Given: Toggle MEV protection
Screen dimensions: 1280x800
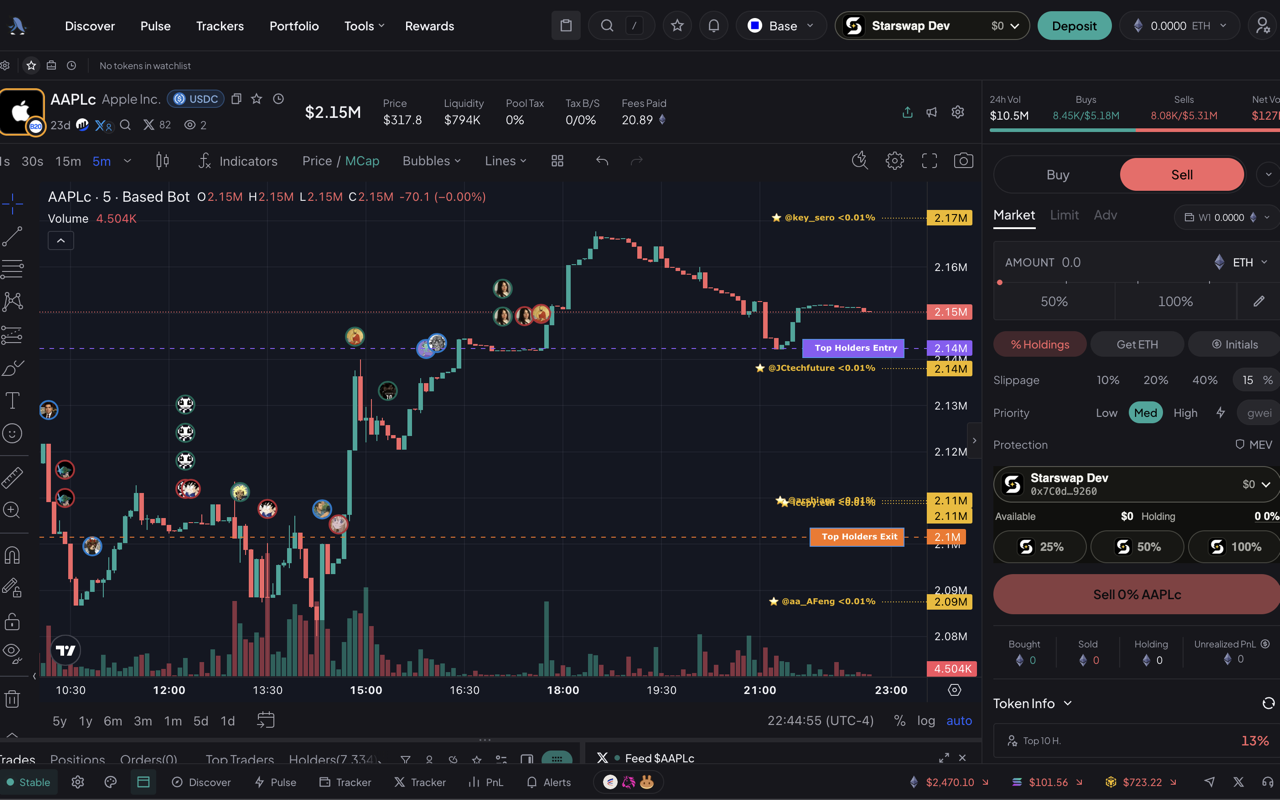Looking at the screenshot, I should [1253, 444].
